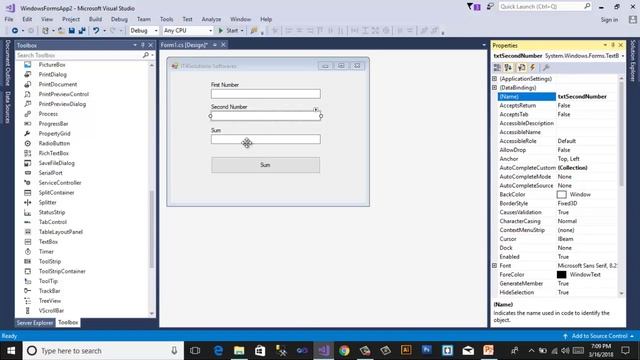Start debugging with the Start button
The width and height of the screenshot is (640, 360).
click(228, 31)
